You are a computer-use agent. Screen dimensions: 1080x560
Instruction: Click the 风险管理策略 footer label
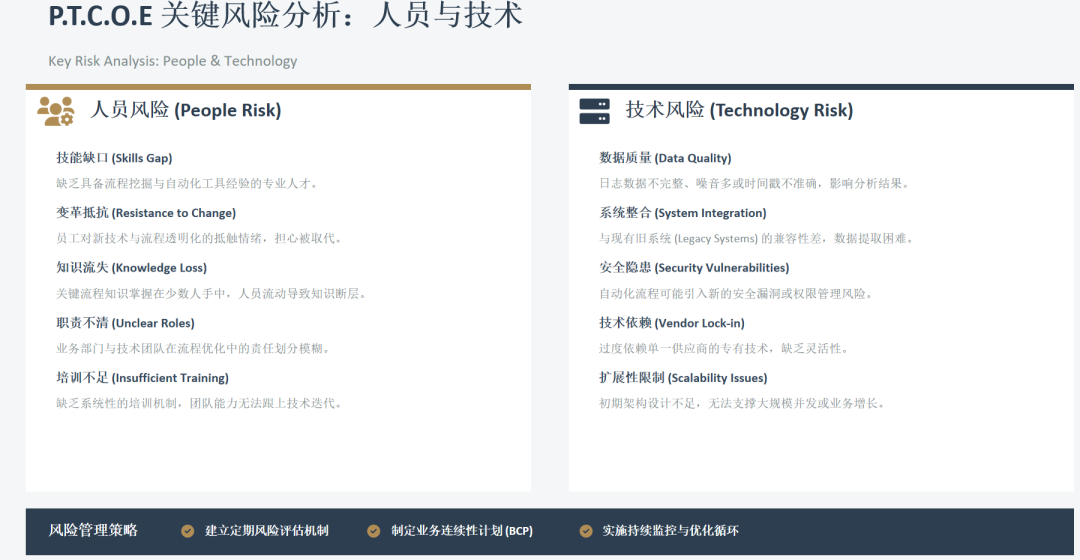tap(93, 530)
